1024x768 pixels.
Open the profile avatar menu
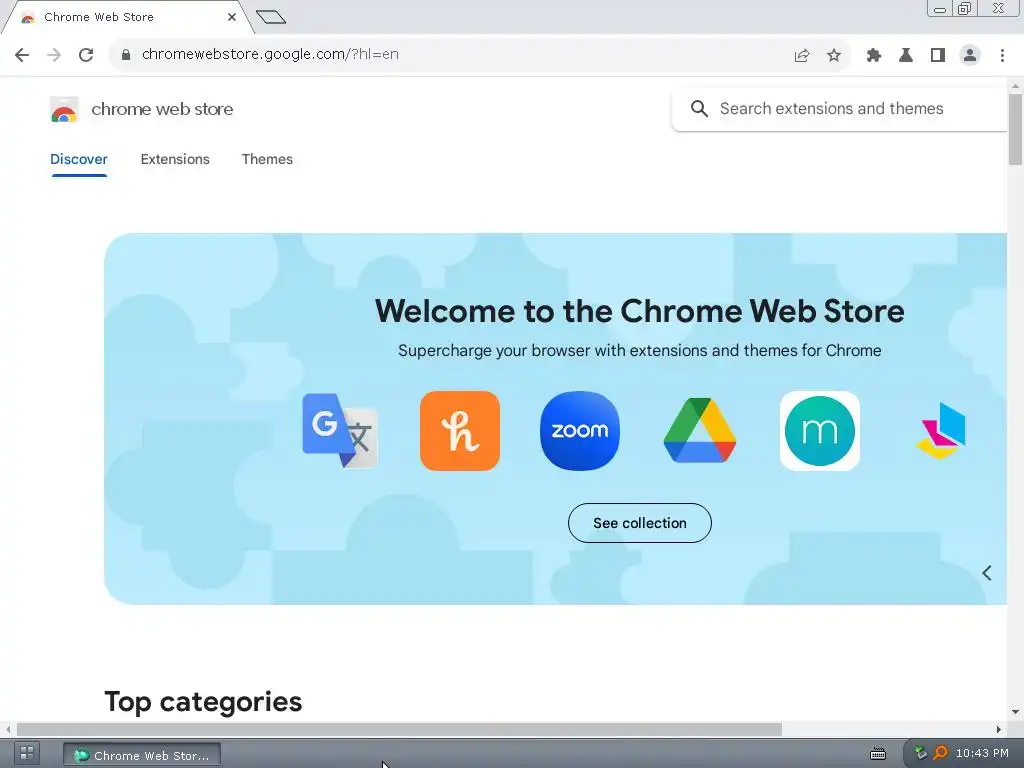point(970,56)
